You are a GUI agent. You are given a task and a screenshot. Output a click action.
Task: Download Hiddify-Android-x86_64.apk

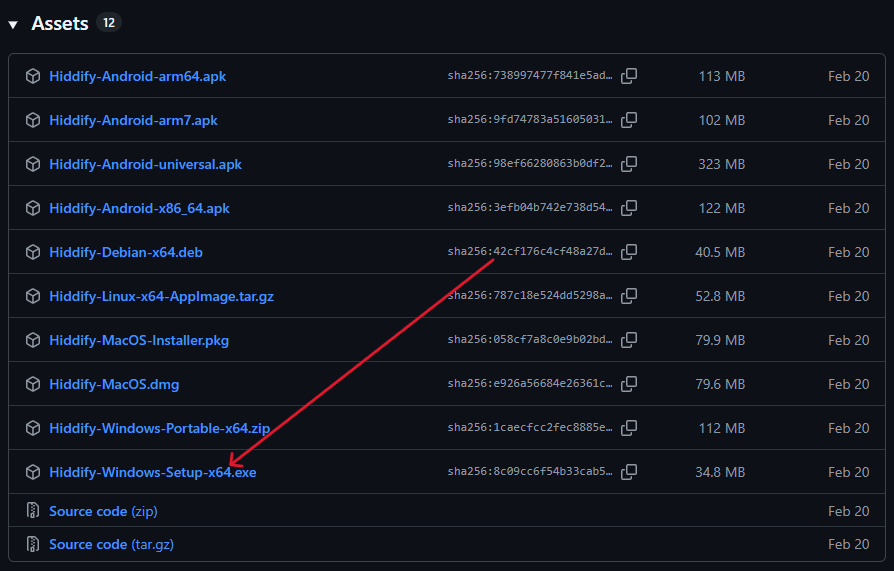(x=139, y=208)
